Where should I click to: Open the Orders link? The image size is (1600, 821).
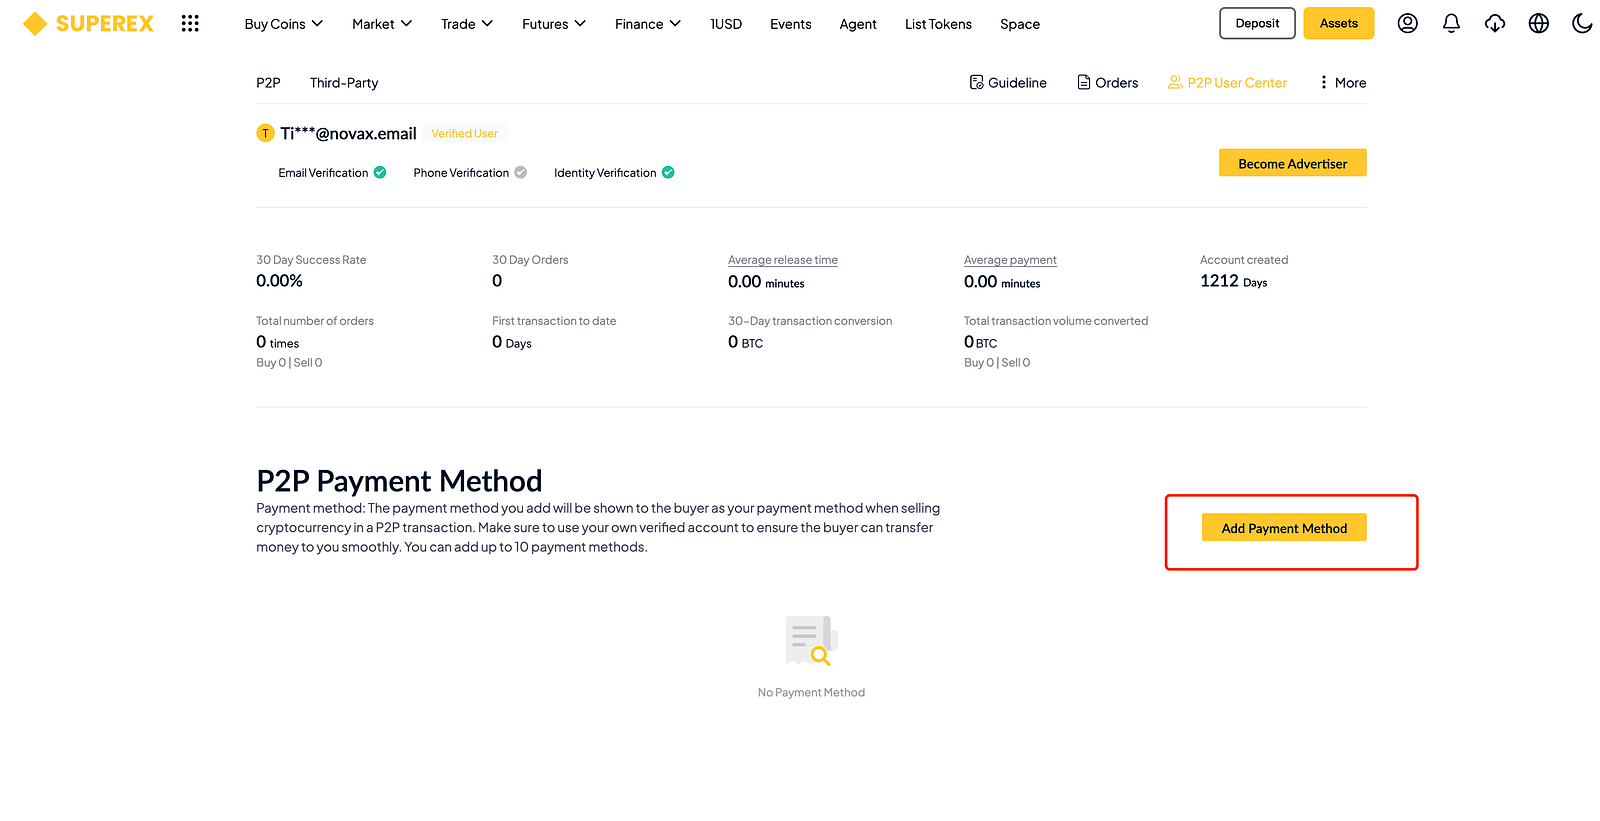click(1107, 82)
